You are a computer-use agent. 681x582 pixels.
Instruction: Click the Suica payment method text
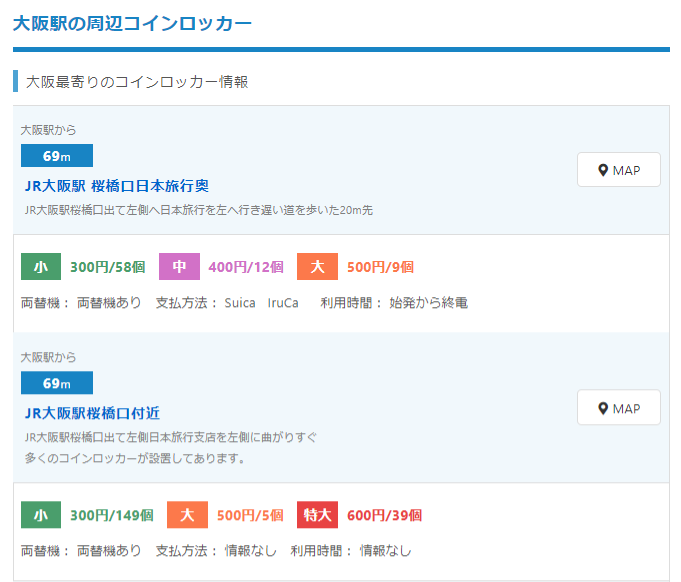pyautogui.click(x=240, y=303)
